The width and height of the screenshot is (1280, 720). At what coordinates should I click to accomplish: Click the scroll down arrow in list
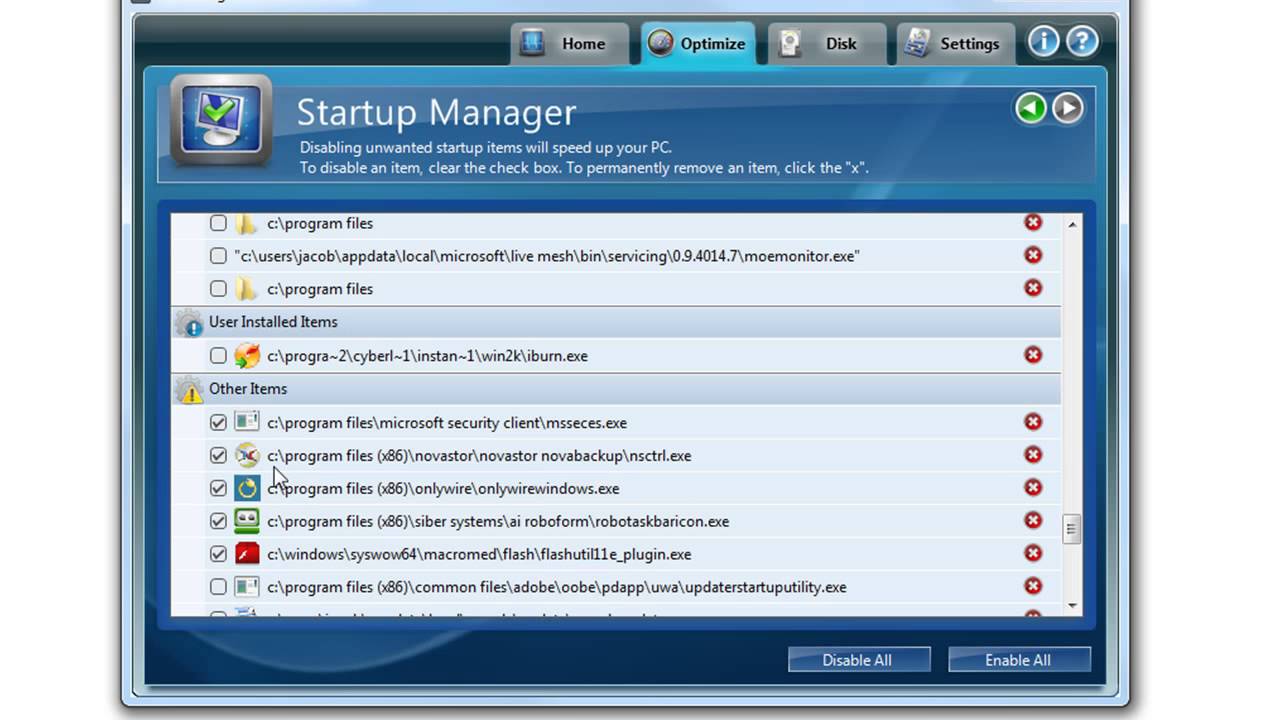pos(1072,605)
